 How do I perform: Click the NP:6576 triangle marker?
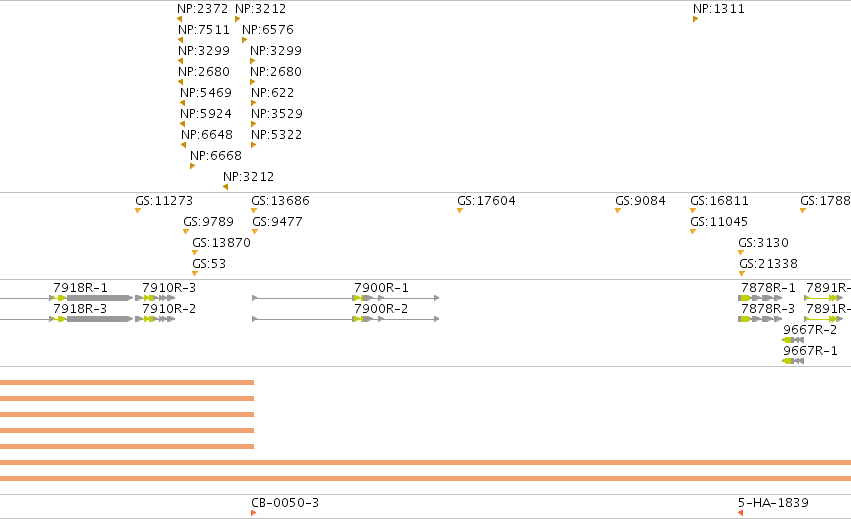244,40
